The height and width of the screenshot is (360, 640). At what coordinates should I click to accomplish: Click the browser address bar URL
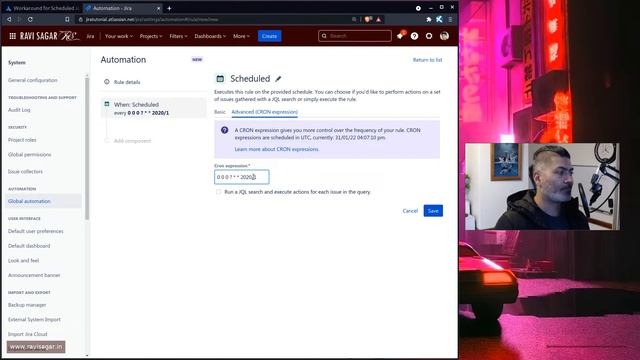[152, 19]
